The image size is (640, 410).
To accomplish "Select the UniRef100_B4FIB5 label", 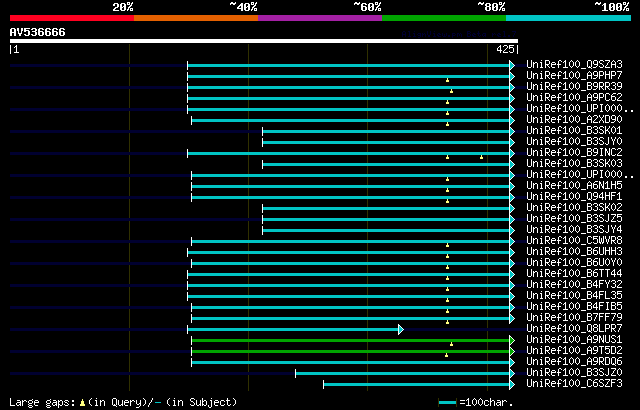I will (x=574, y=307).
